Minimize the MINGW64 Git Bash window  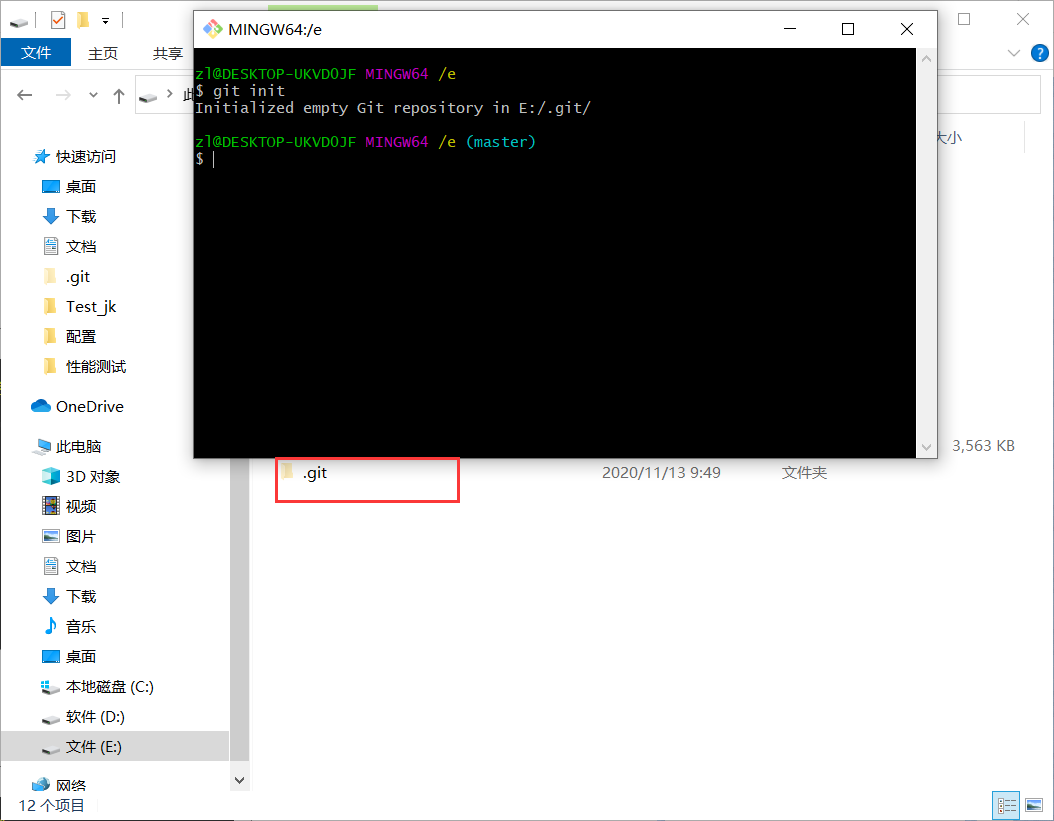[790, 29]
